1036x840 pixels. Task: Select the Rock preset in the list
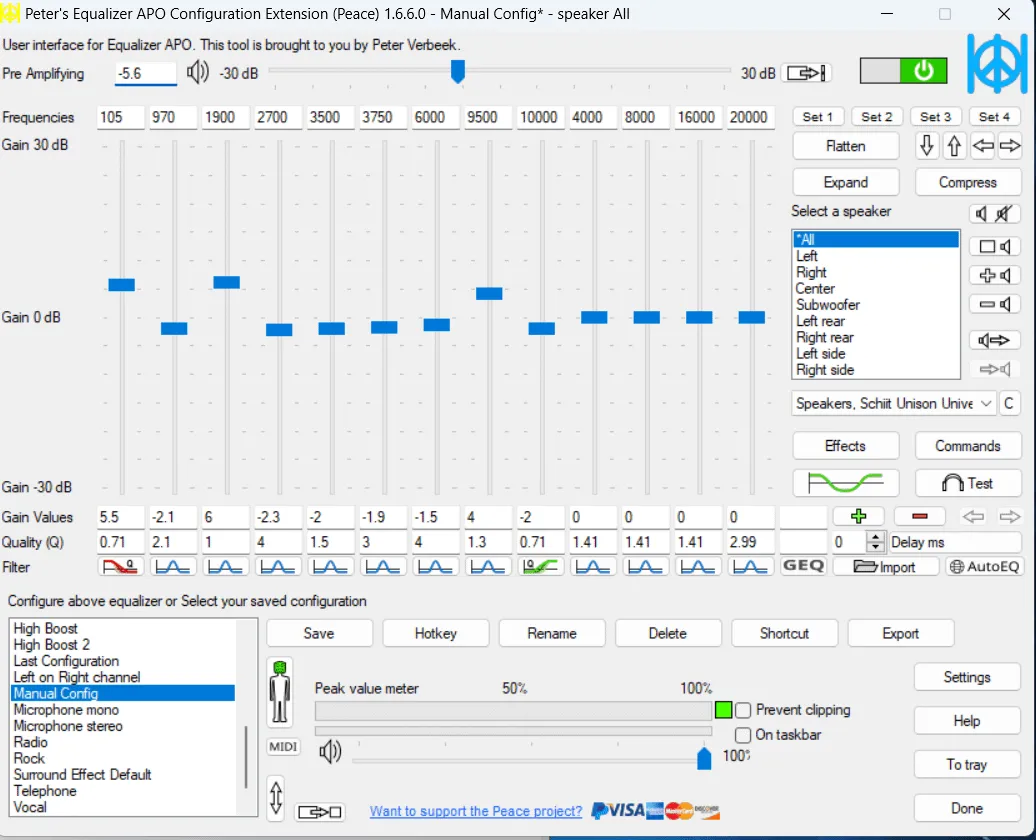pos(30,758)
